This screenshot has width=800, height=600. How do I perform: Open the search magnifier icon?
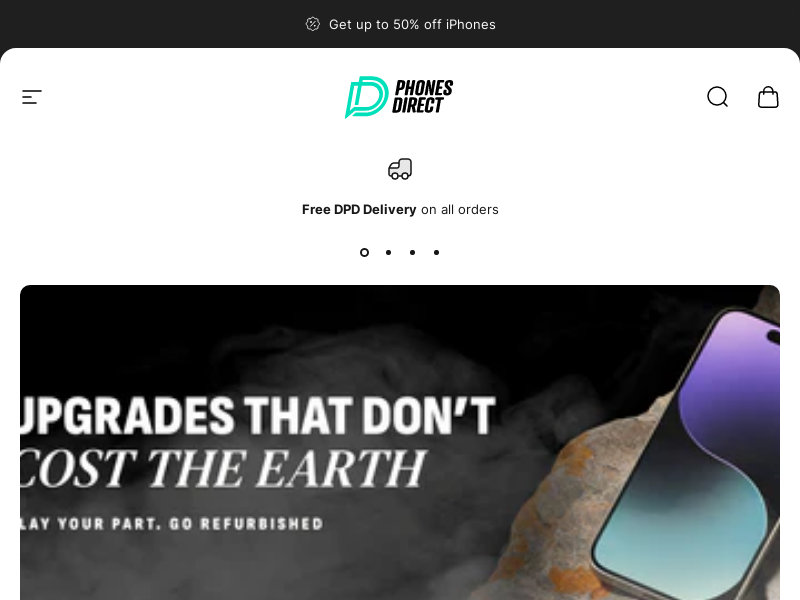pyautogui.click(x=717, y=97)
